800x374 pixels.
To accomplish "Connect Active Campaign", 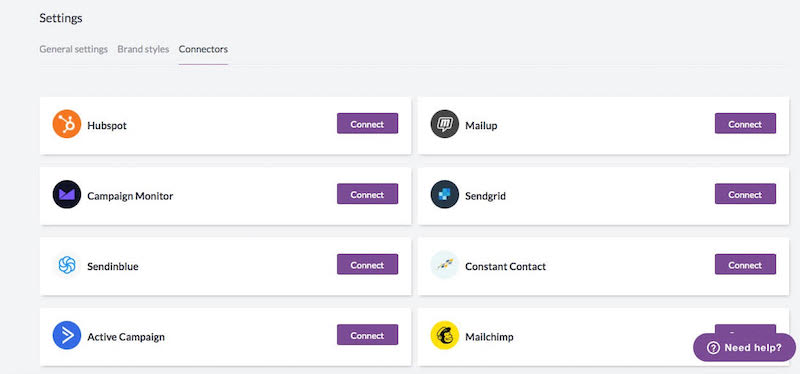I will click(367, 335).
